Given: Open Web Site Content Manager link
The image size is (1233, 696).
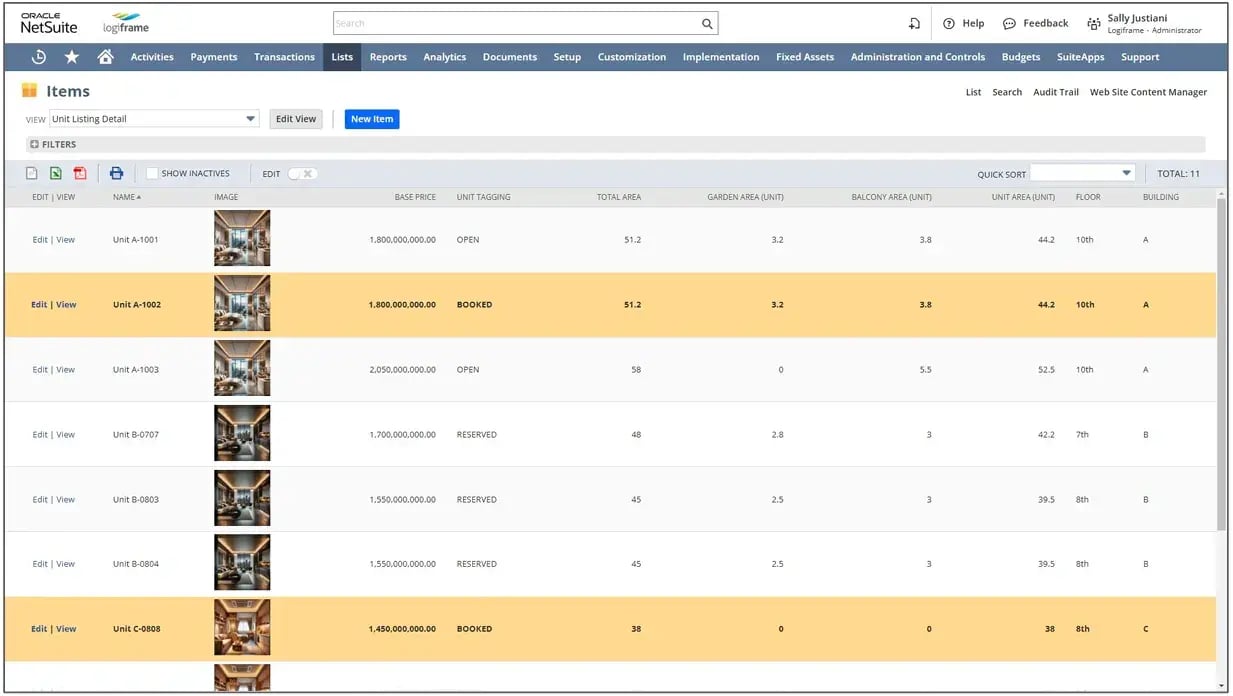Looking at the screenshot, I should (1148, 92).
